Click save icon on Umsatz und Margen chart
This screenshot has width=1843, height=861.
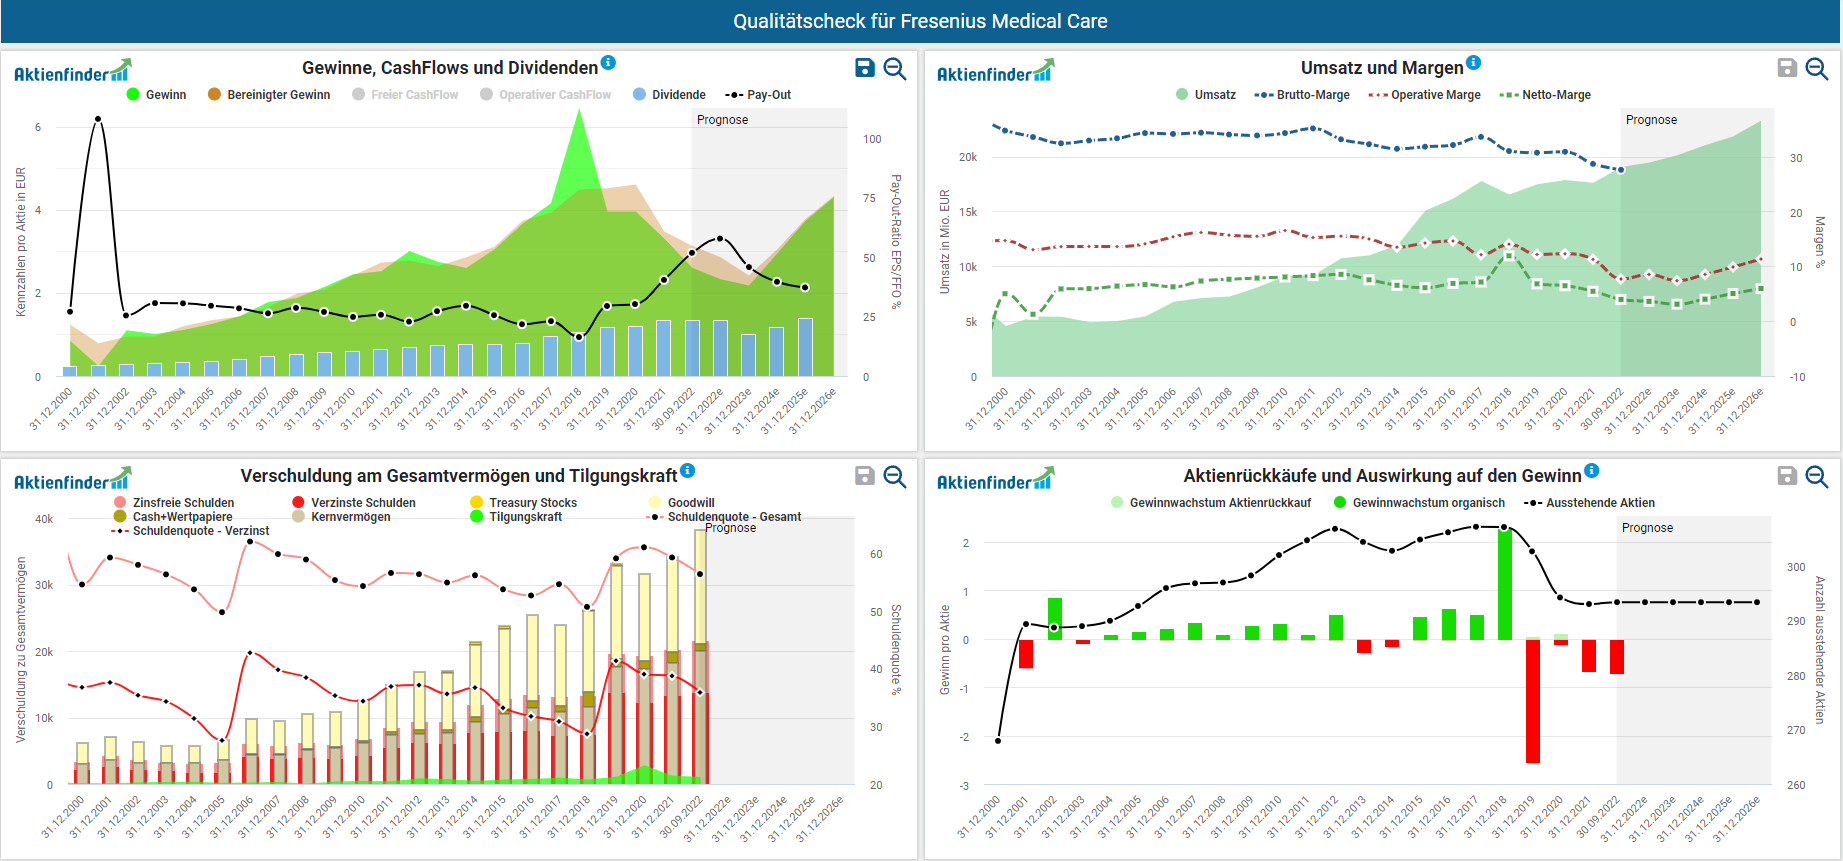click(1787, 68)
